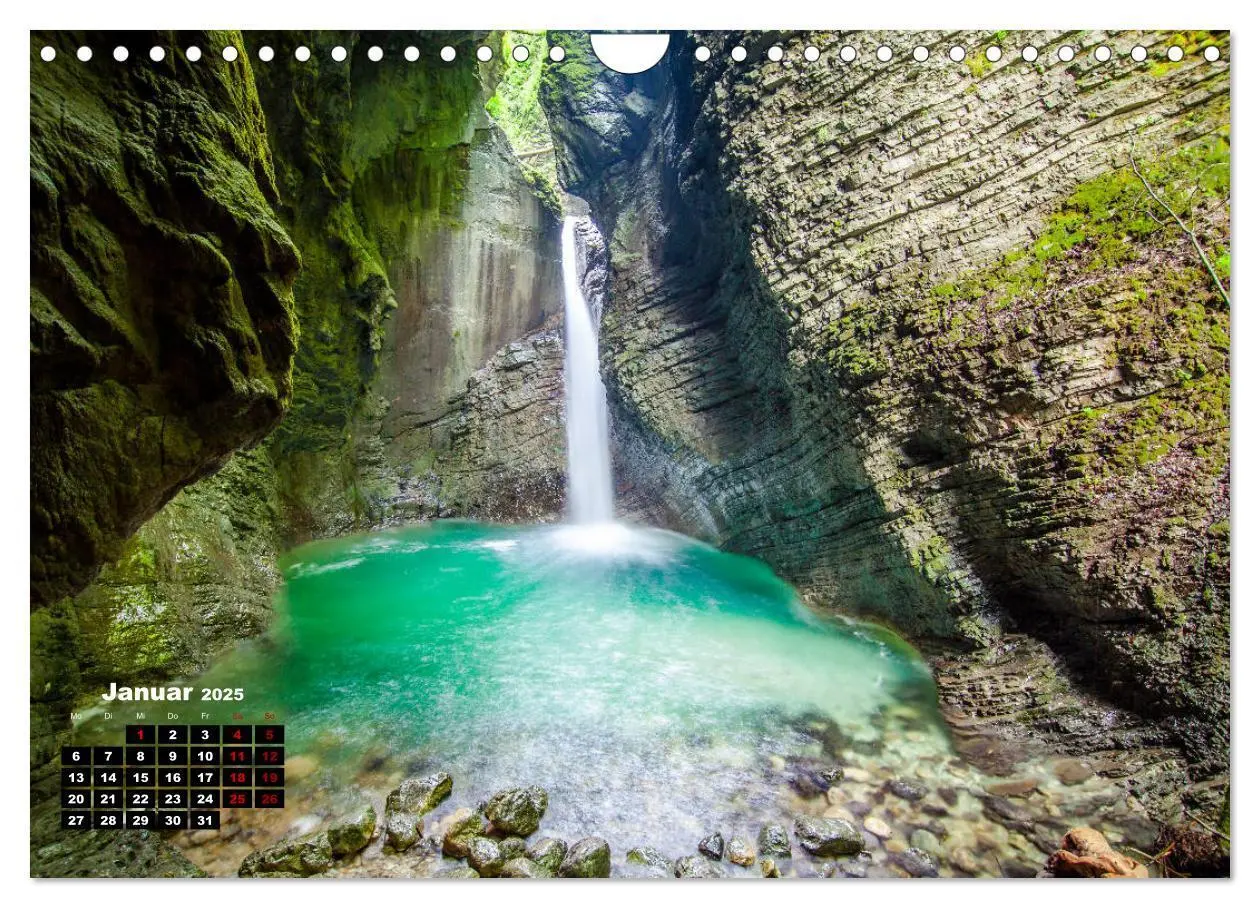Select date 15 in the calendar
The width and height of the screenshot is (1260, 908).
pyautogui.click(x=140, y=777)
